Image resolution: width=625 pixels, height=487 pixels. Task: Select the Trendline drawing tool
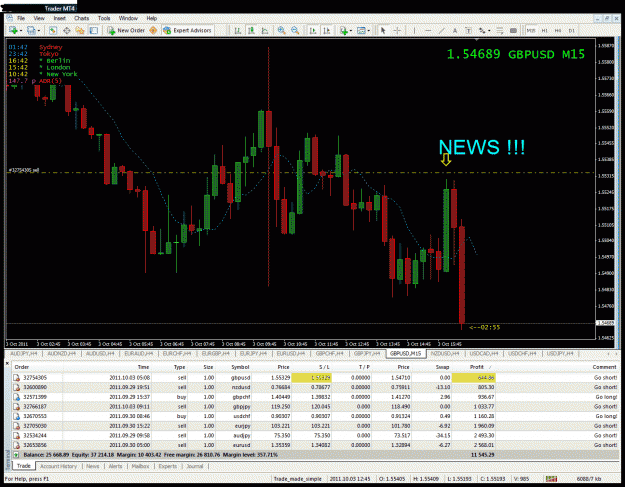coord(441,31)
